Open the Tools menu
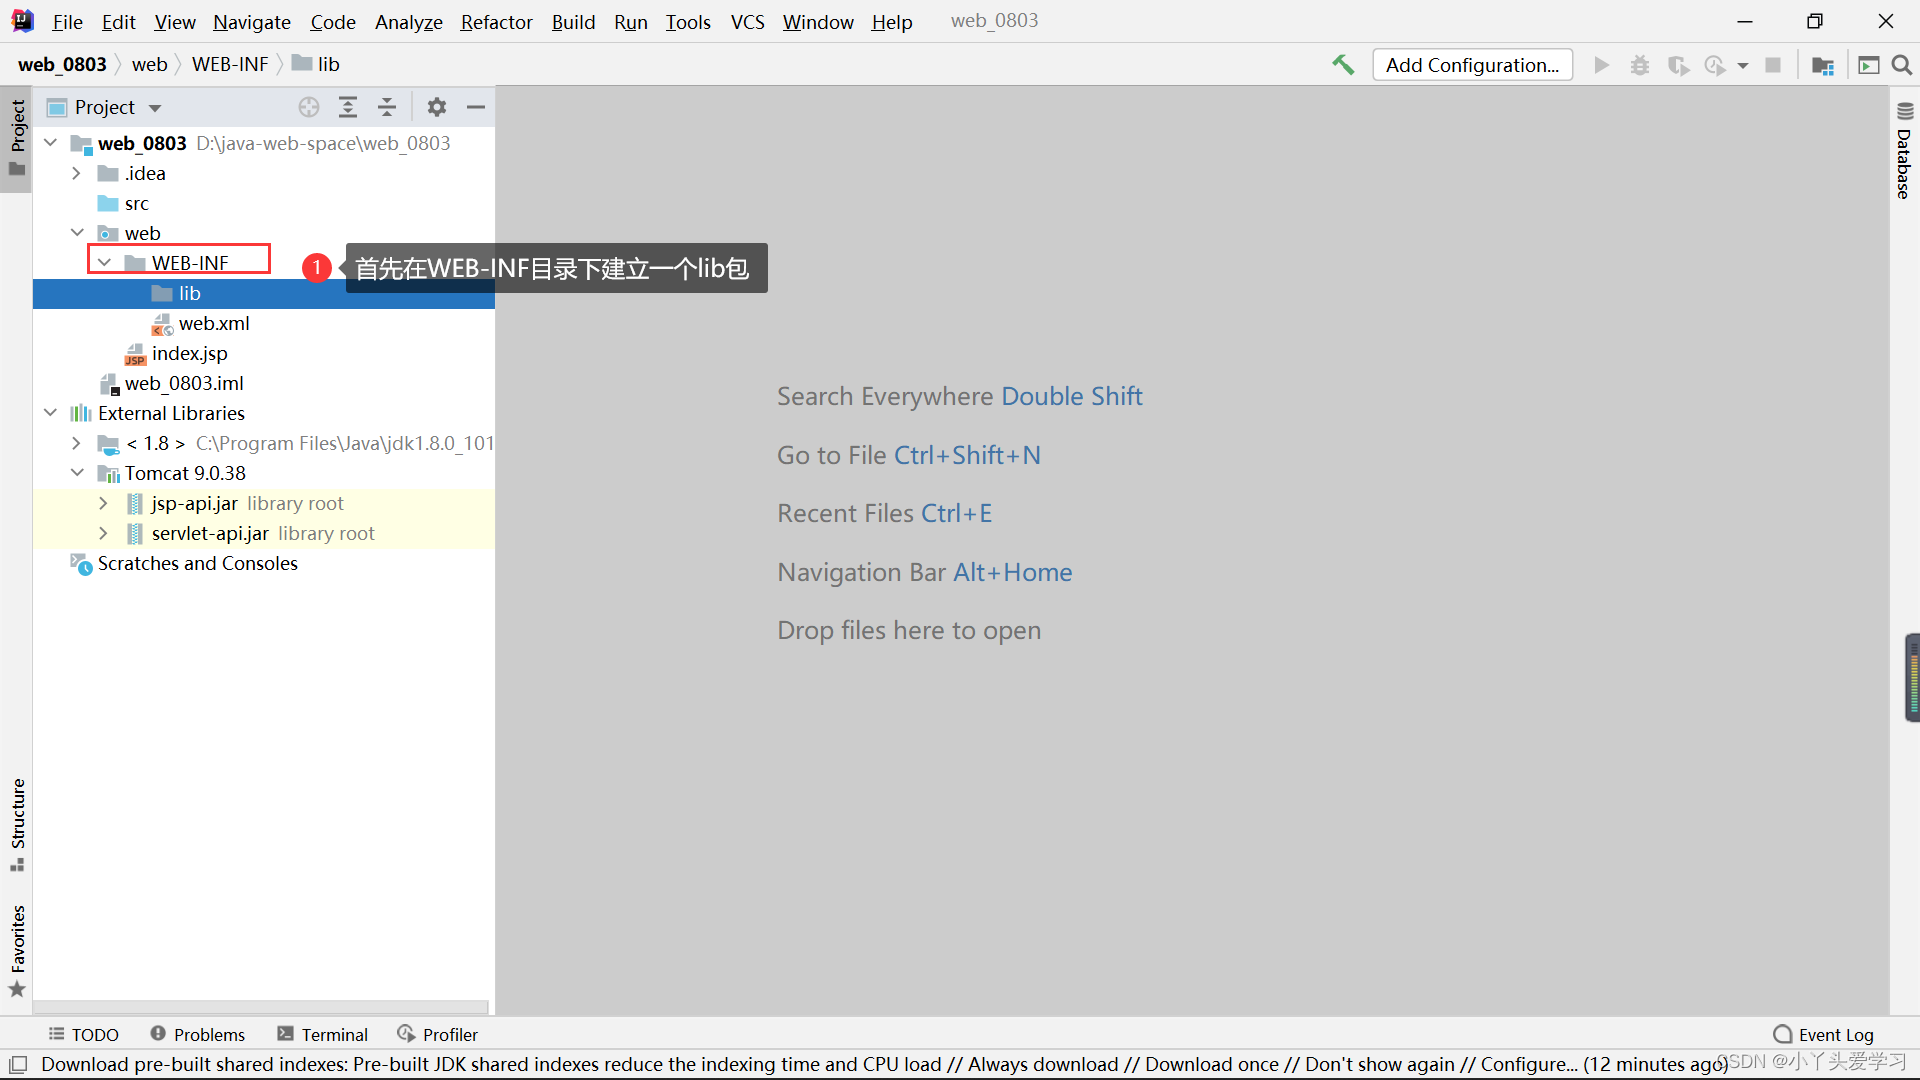Image resolution: width=1920 pixels, height=1080 pixels. point(688,21)
